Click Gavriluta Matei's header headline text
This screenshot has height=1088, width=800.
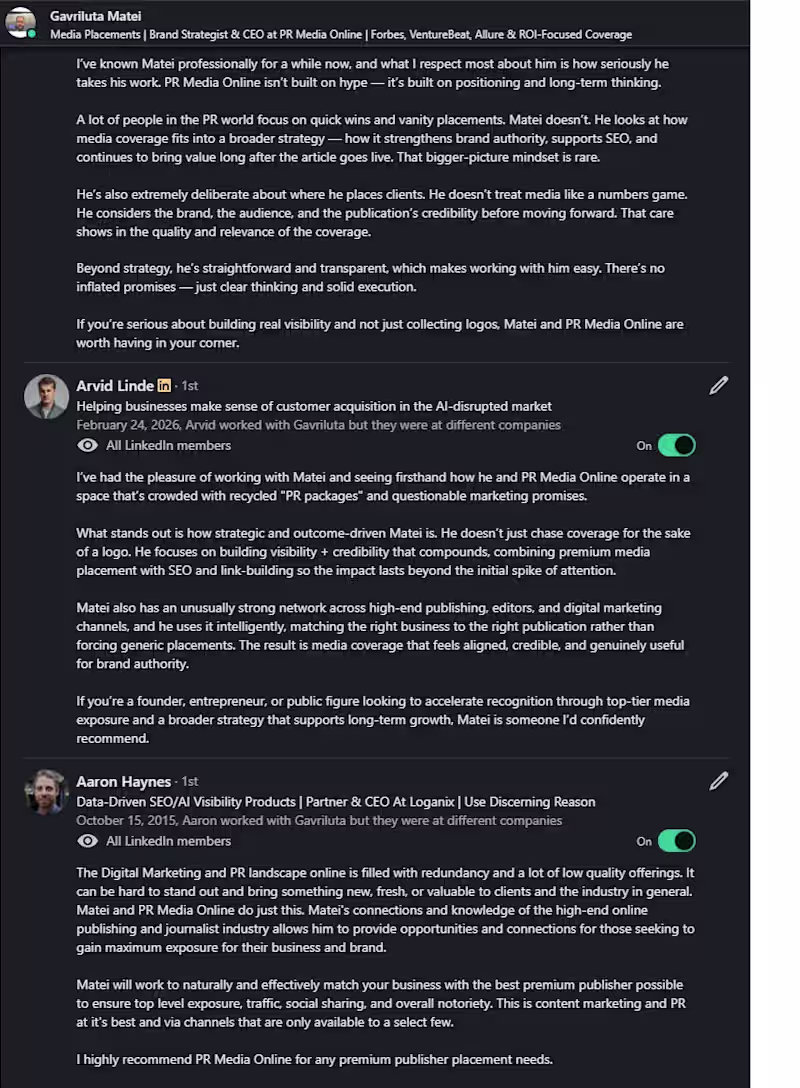(x=341, y=34)
